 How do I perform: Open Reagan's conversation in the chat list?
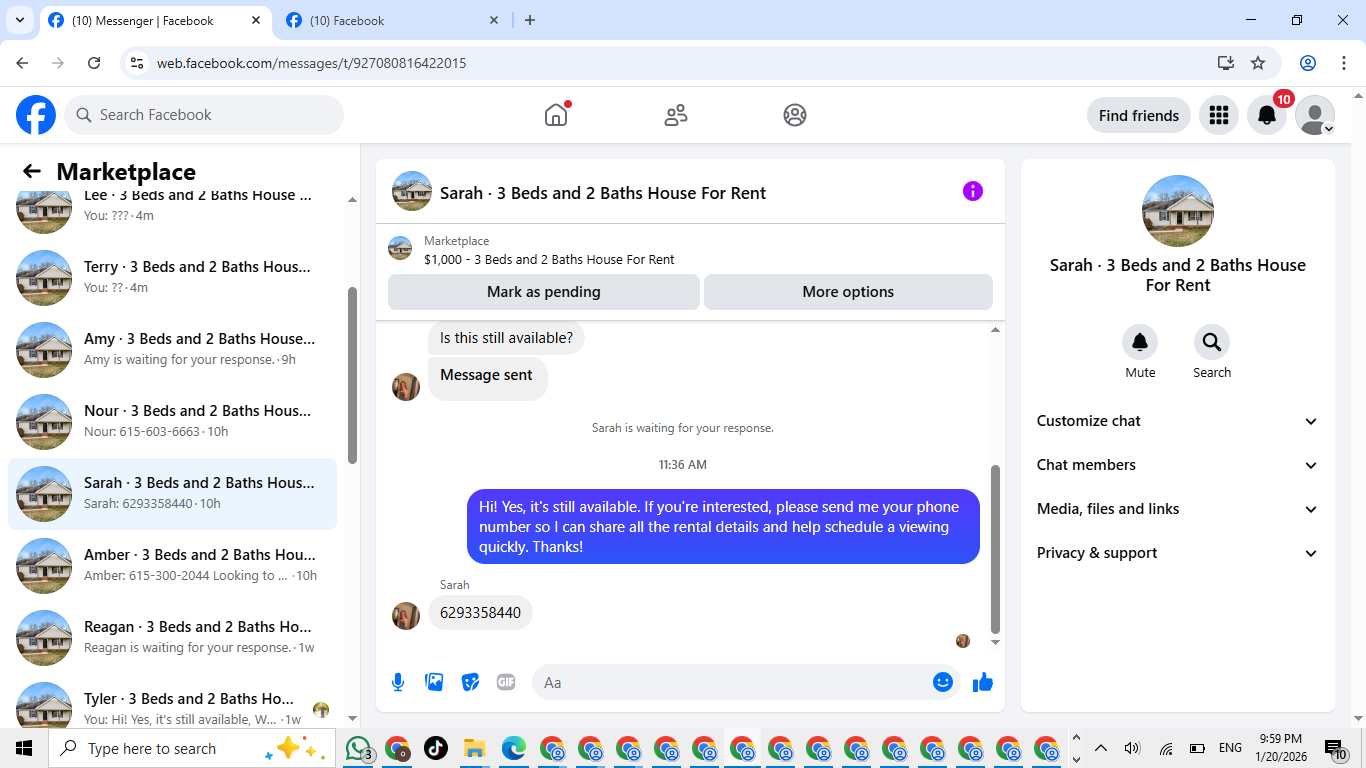coord(172,637)
